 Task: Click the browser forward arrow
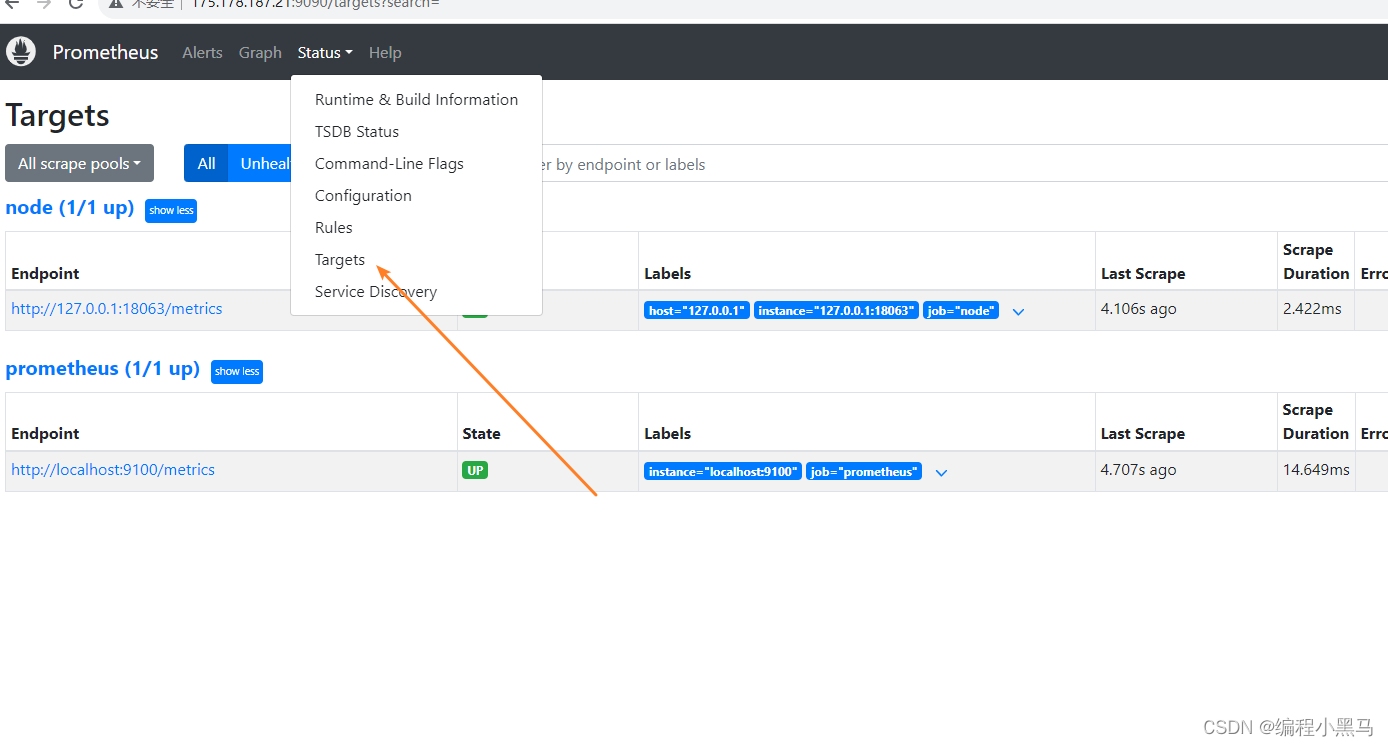(43, 4)
